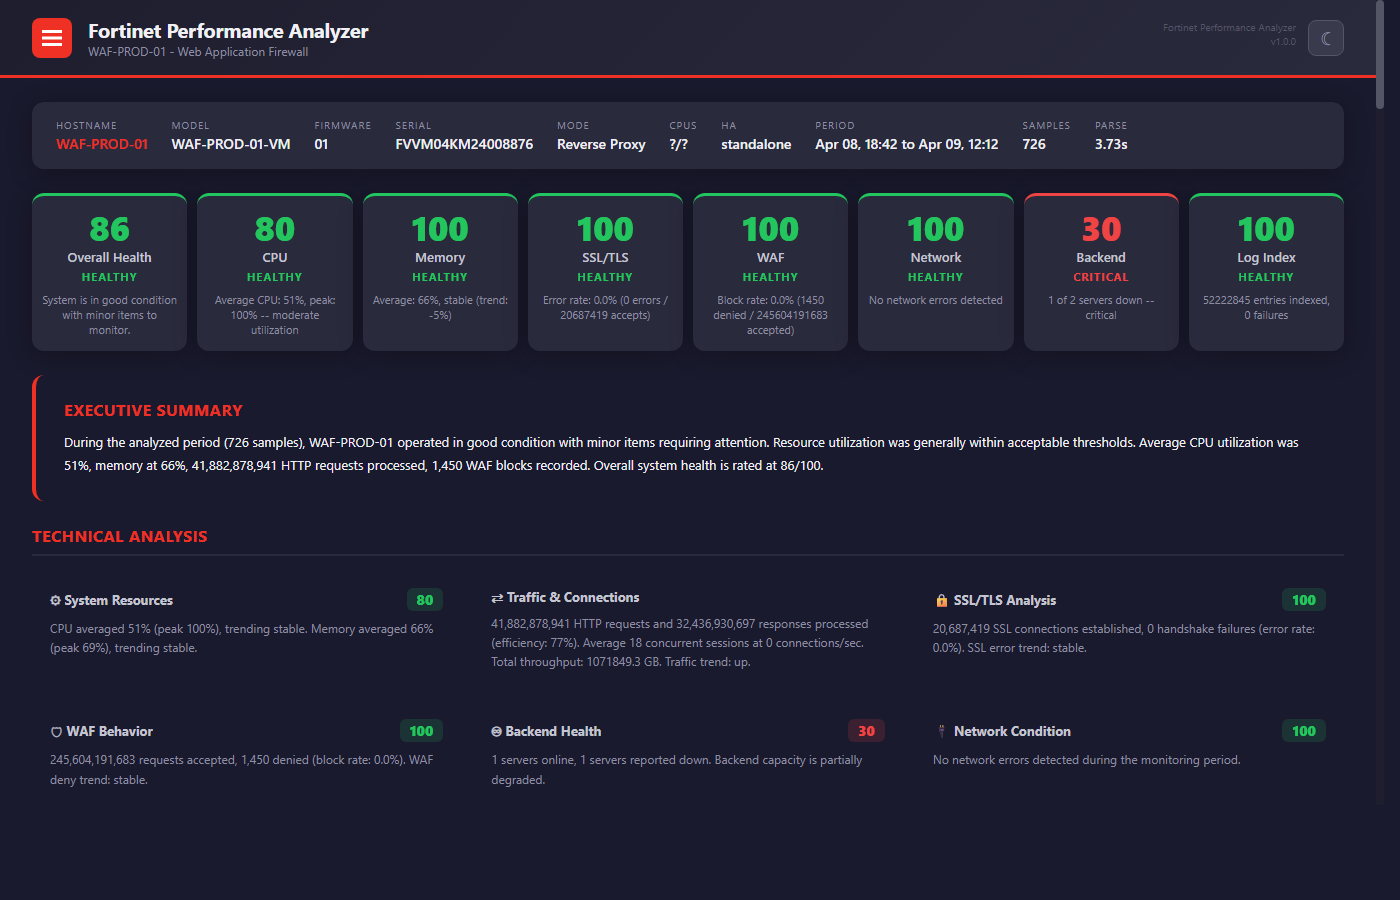Click the SSL/TLS Analysis 100 badge

[x=1303, y=600]
